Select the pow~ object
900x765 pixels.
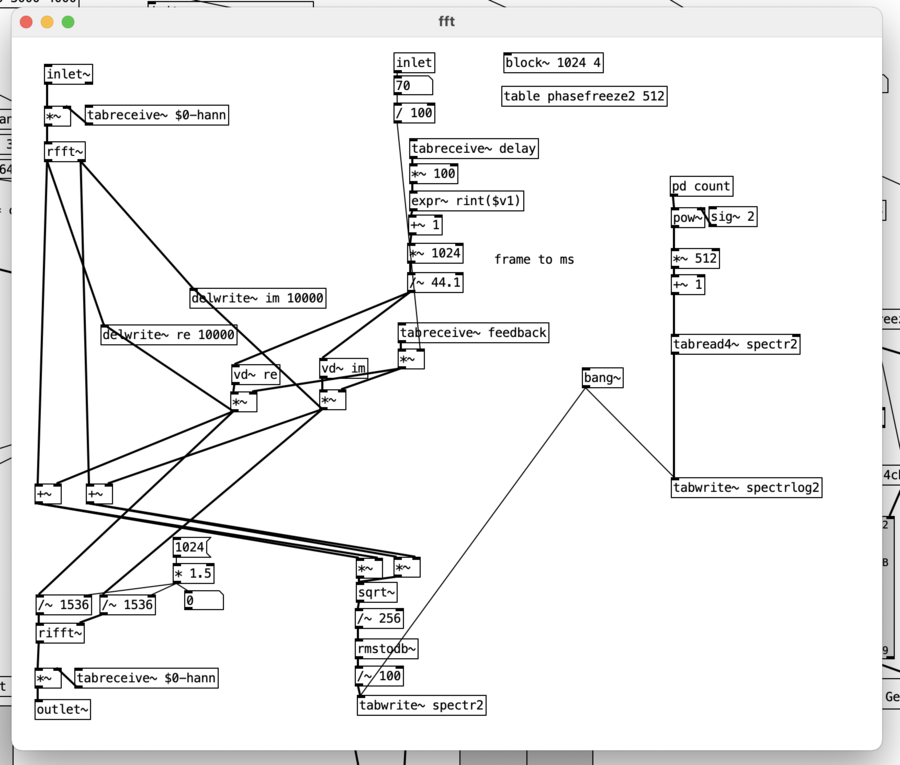[688, 218]
